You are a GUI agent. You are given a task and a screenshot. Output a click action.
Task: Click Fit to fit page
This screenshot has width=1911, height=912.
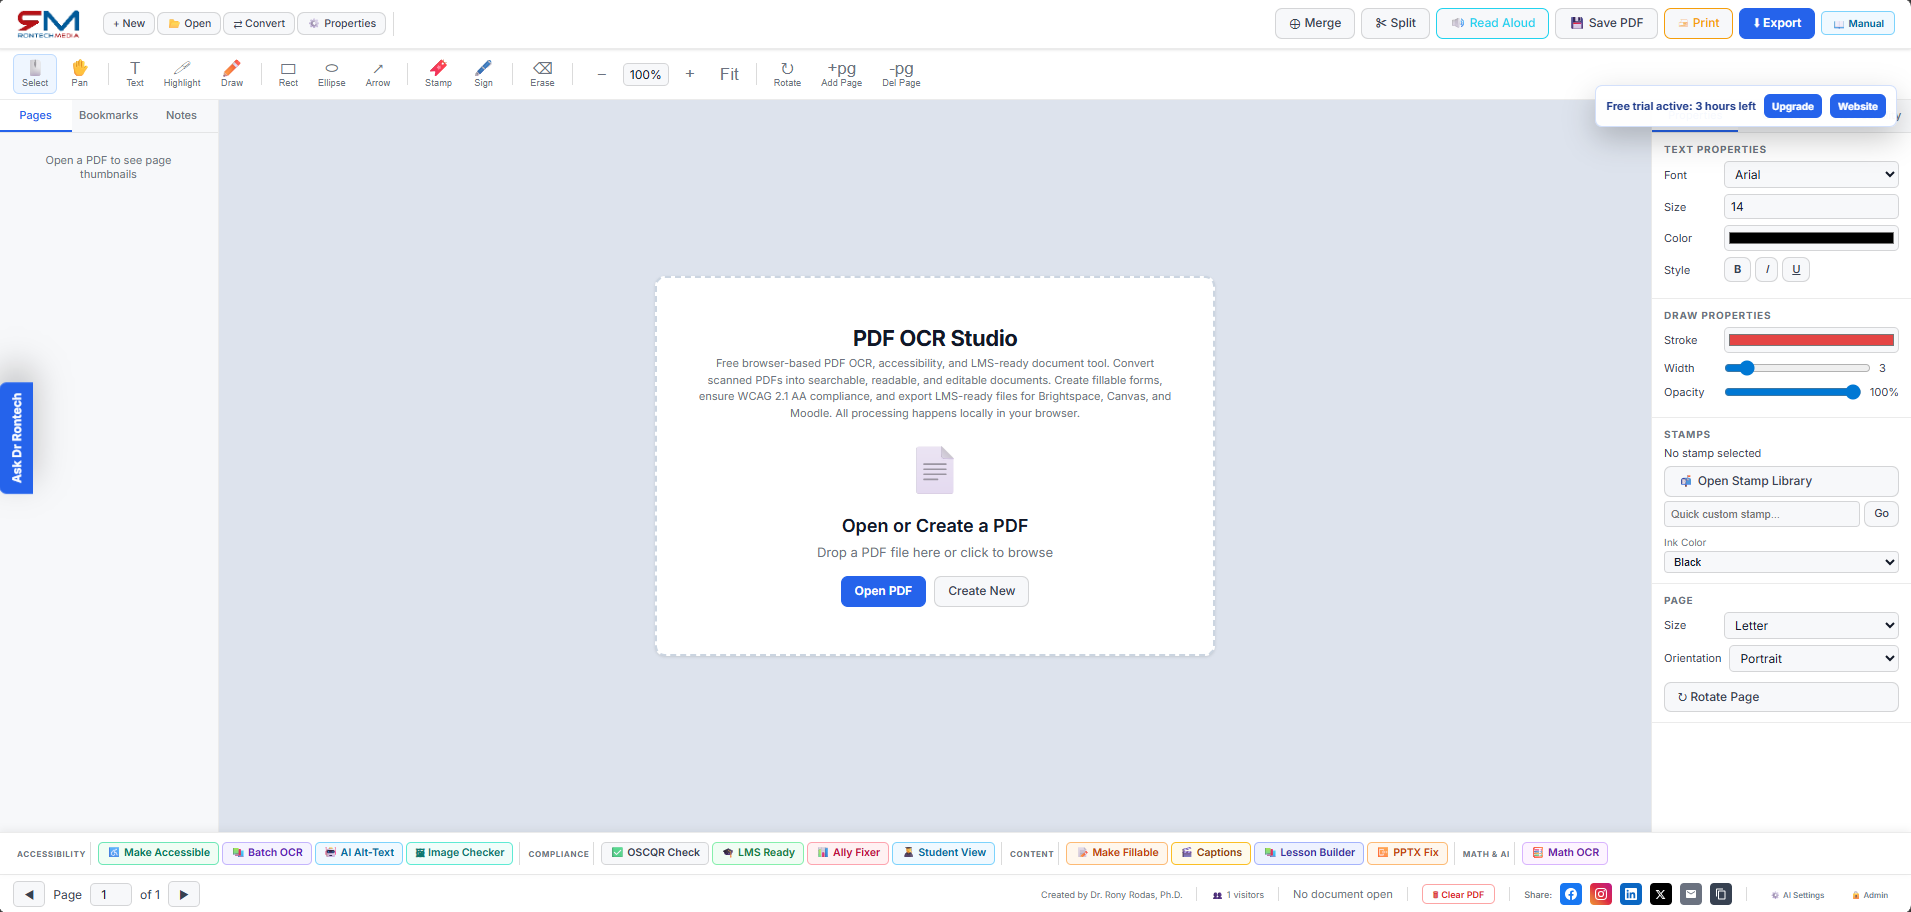click(x=729, y=74)
